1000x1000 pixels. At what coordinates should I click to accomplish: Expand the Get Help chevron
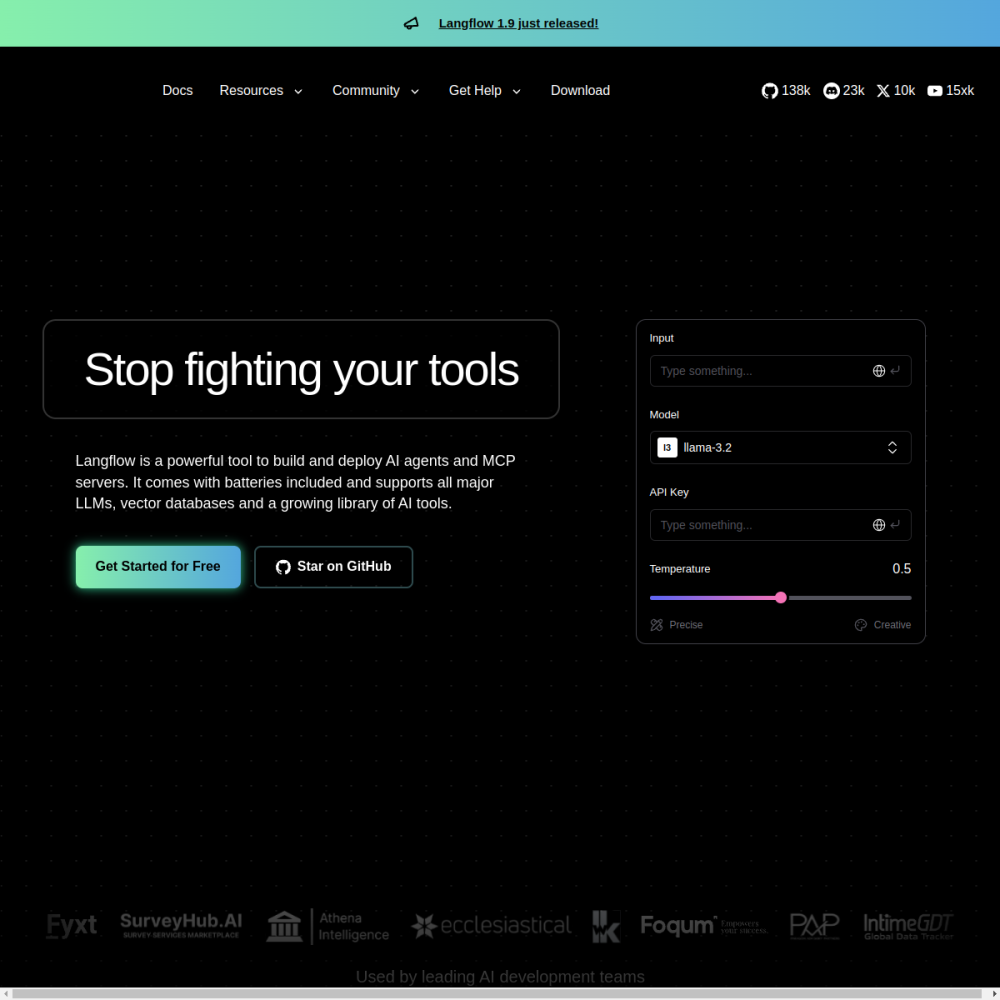coord(517,91)
